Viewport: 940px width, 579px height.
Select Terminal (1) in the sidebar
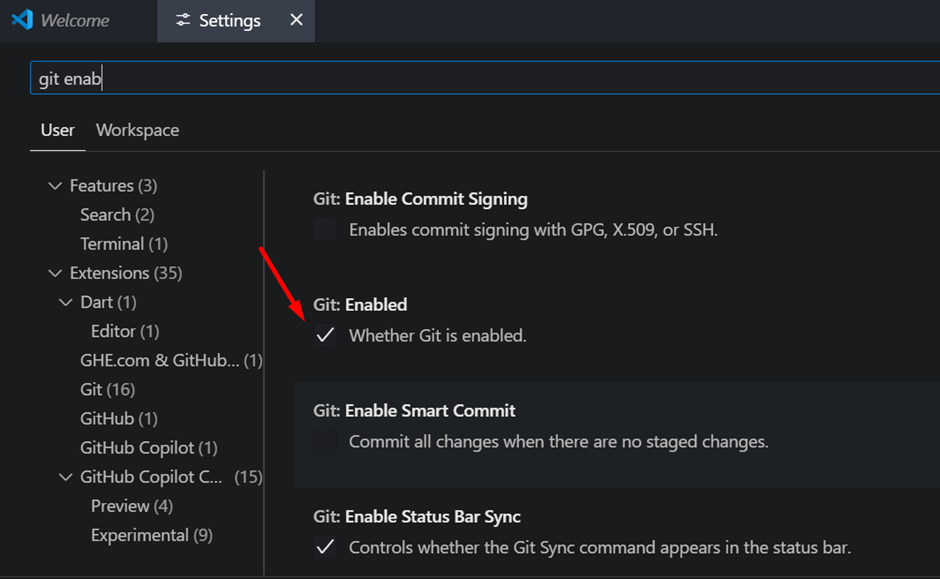pos(124,244)
